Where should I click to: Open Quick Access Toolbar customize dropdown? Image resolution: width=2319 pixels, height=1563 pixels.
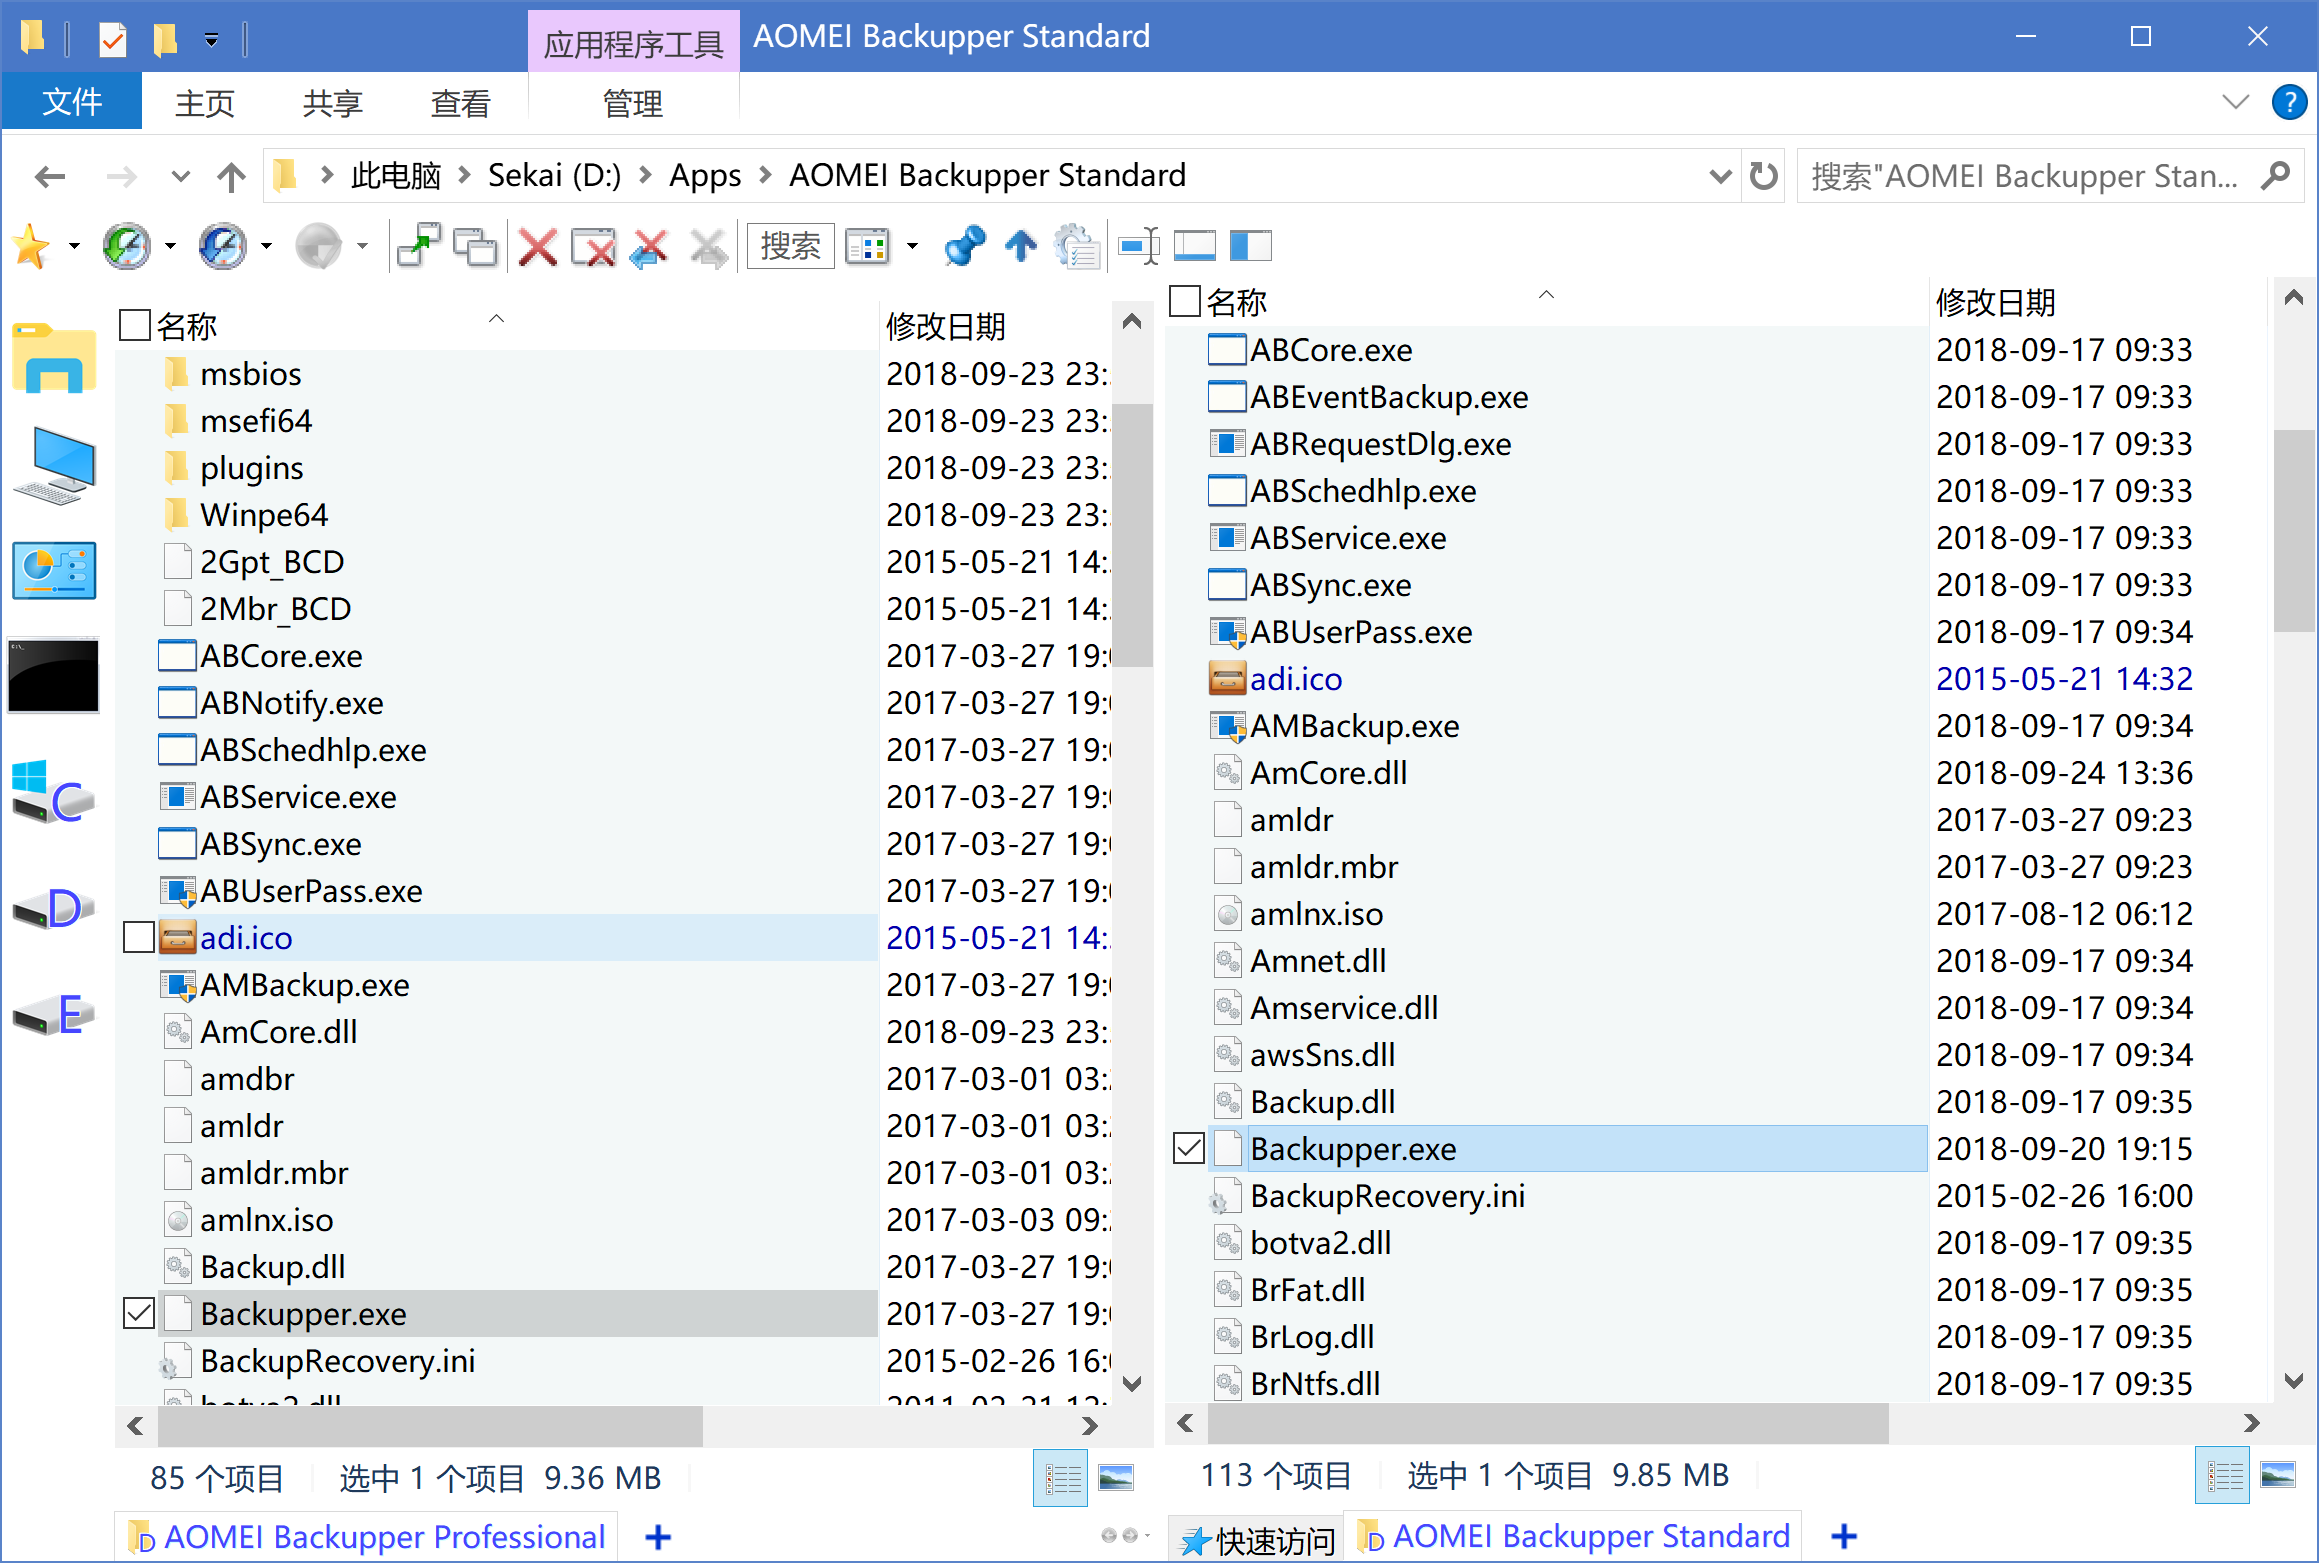[211, 40]
